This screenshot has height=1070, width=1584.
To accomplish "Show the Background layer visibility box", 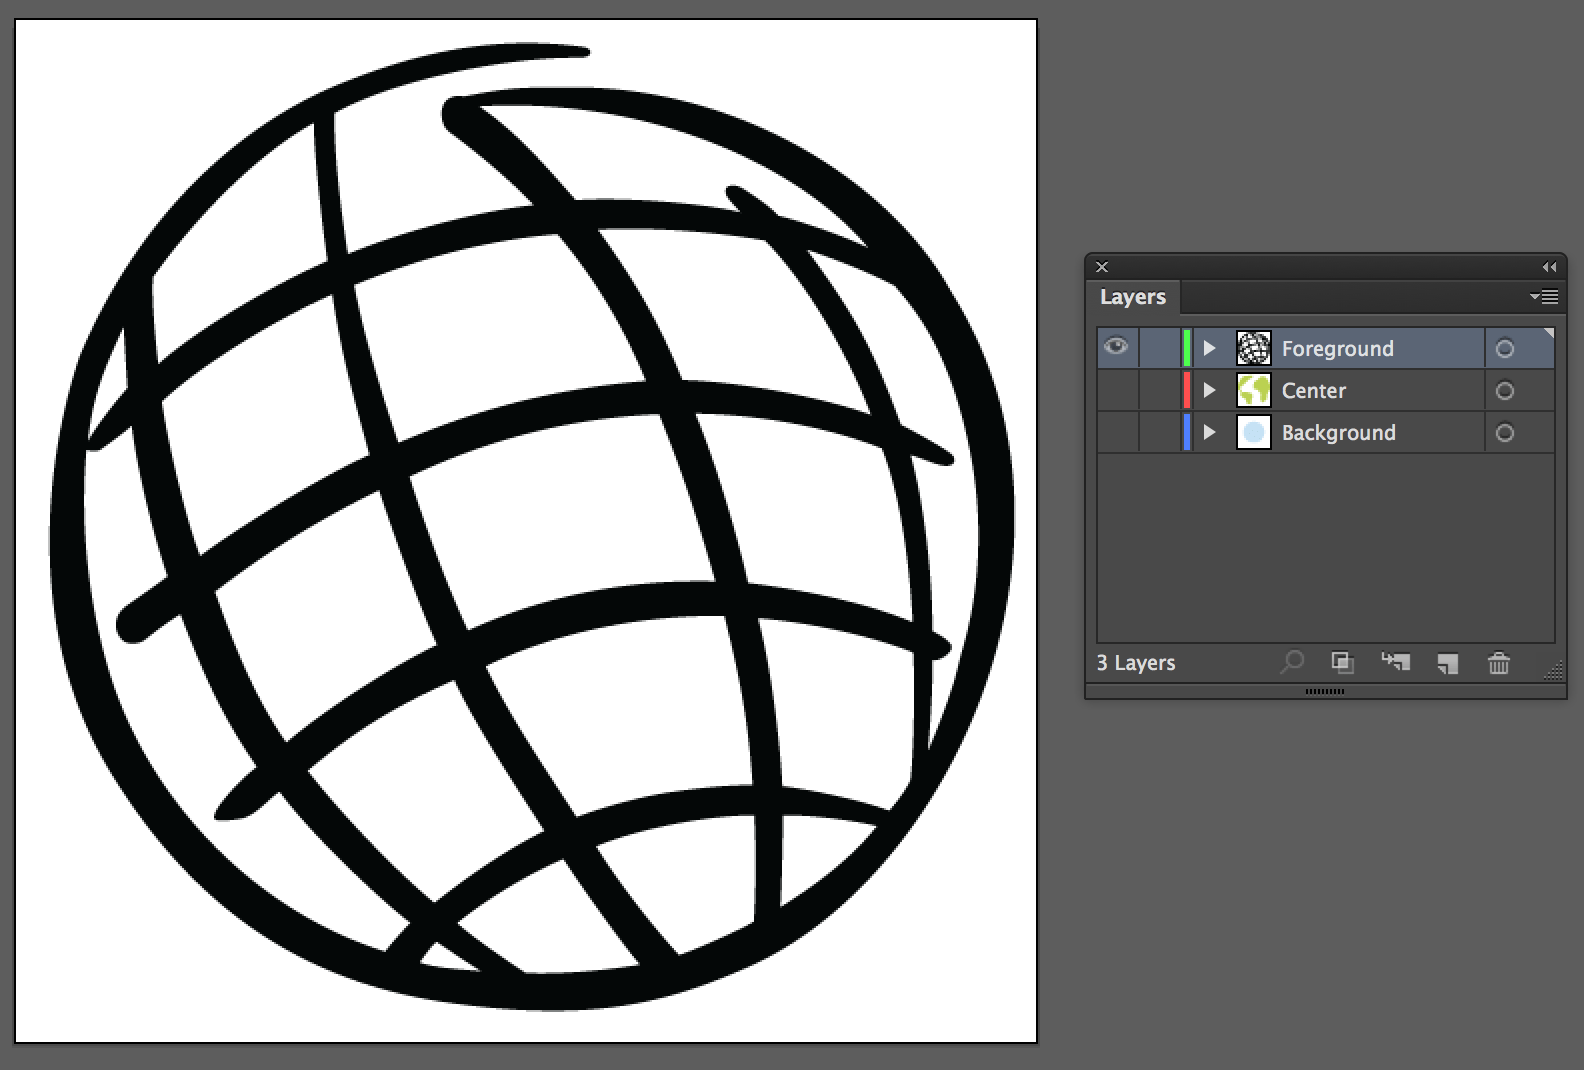I will (x=1117, y=433).
